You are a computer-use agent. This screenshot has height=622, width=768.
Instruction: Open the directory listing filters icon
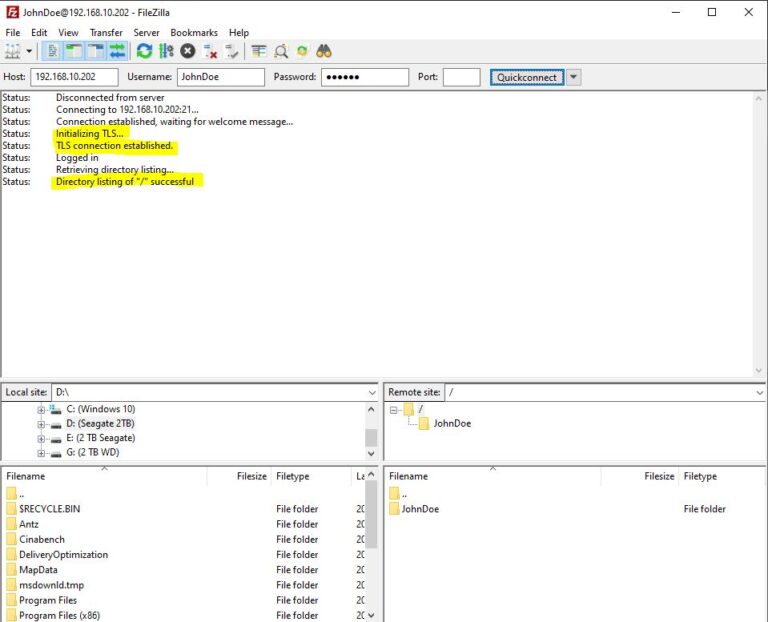coord(259,51)
